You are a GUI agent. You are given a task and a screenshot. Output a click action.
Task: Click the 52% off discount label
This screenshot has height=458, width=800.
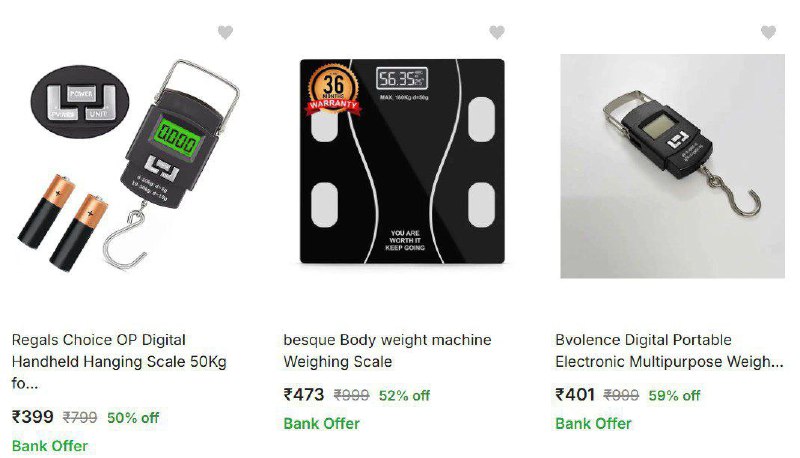pyautogui.click(x=405, y=395)
